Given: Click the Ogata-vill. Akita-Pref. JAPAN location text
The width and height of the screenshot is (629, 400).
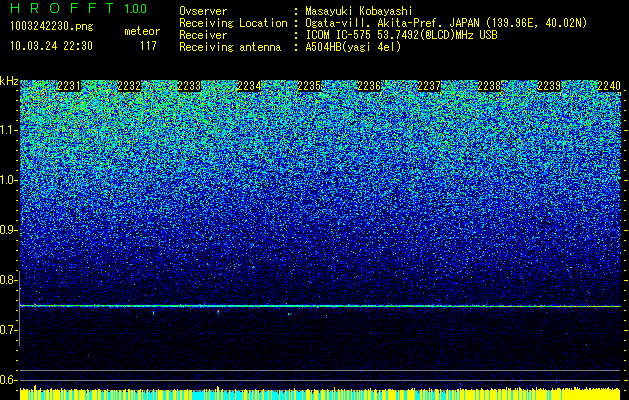Looking at the screenshot, I should tap(446, 23).
